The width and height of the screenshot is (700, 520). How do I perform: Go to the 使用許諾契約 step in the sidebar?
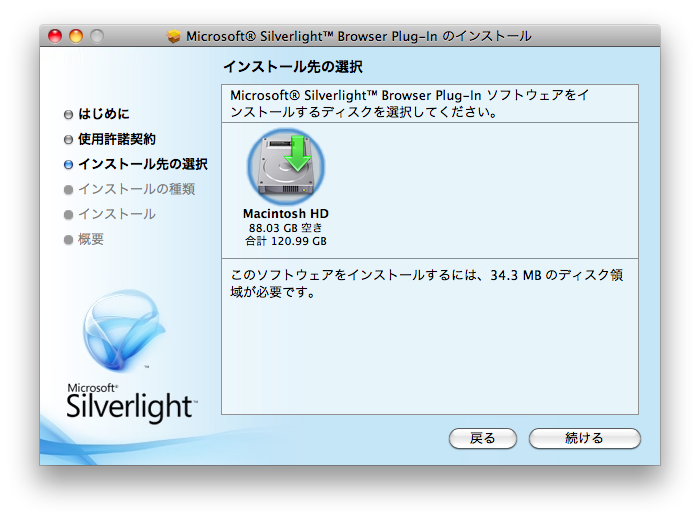(x=117, y=140)
